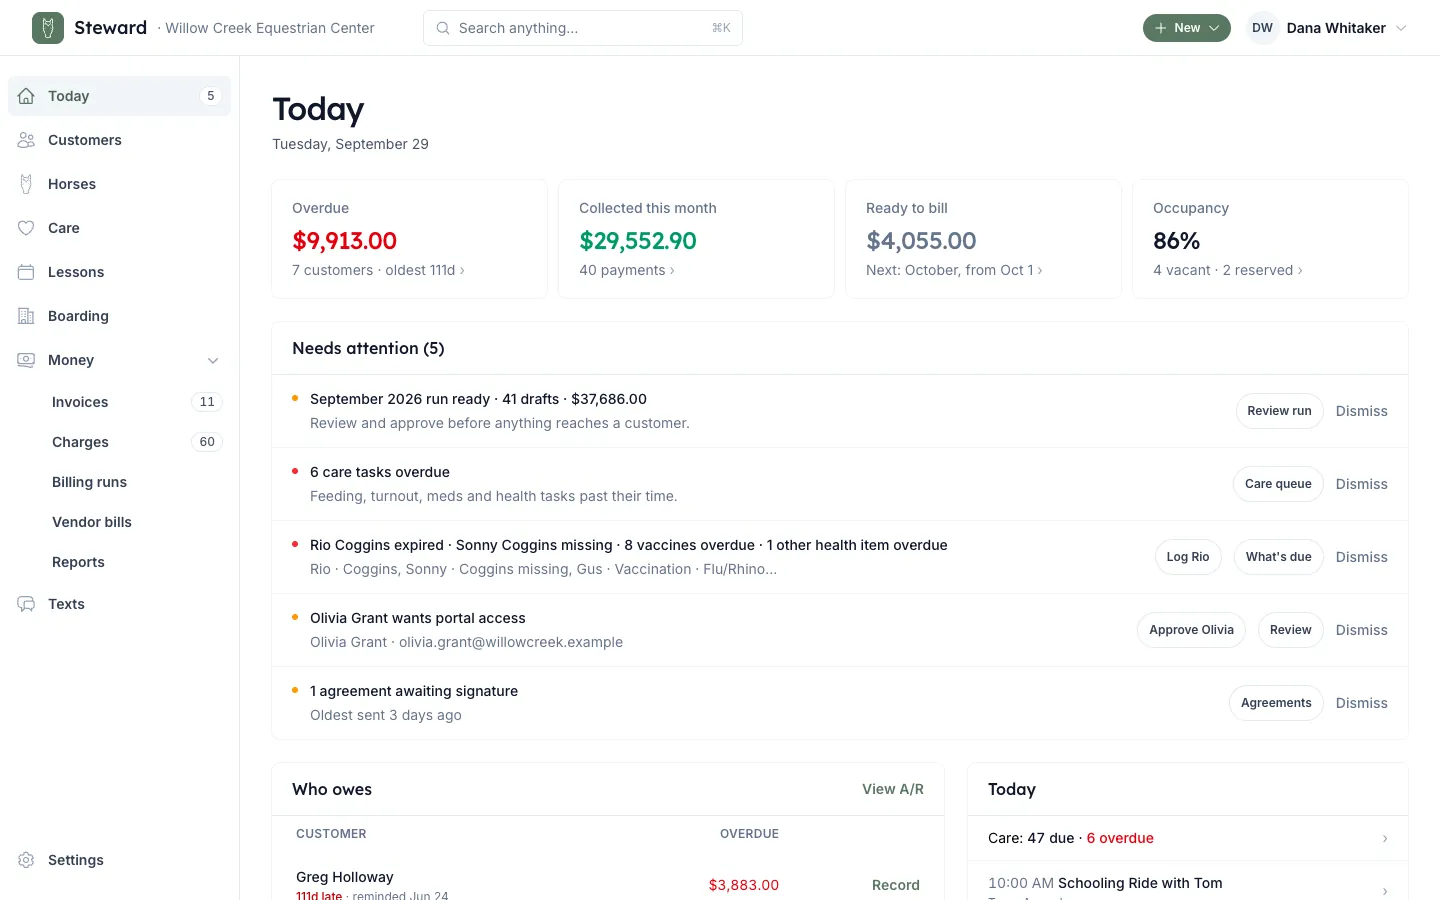The width and height of the screenshot is (1440, 900).
Task: Click the Customers people icon
Action: pos(27,140)
